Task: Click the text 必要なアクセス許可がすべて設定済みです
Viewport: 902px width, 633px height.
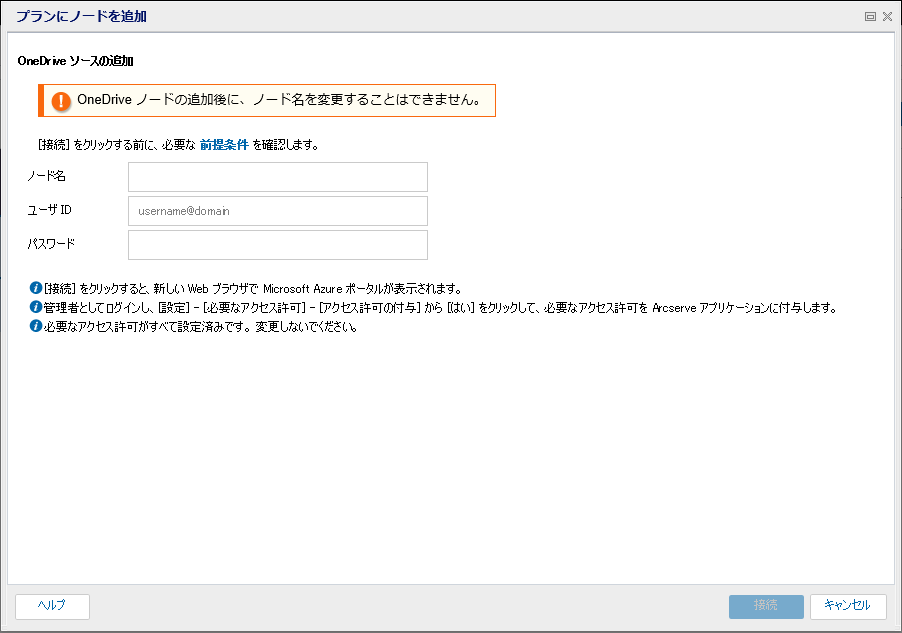Action: click(201, 327)
